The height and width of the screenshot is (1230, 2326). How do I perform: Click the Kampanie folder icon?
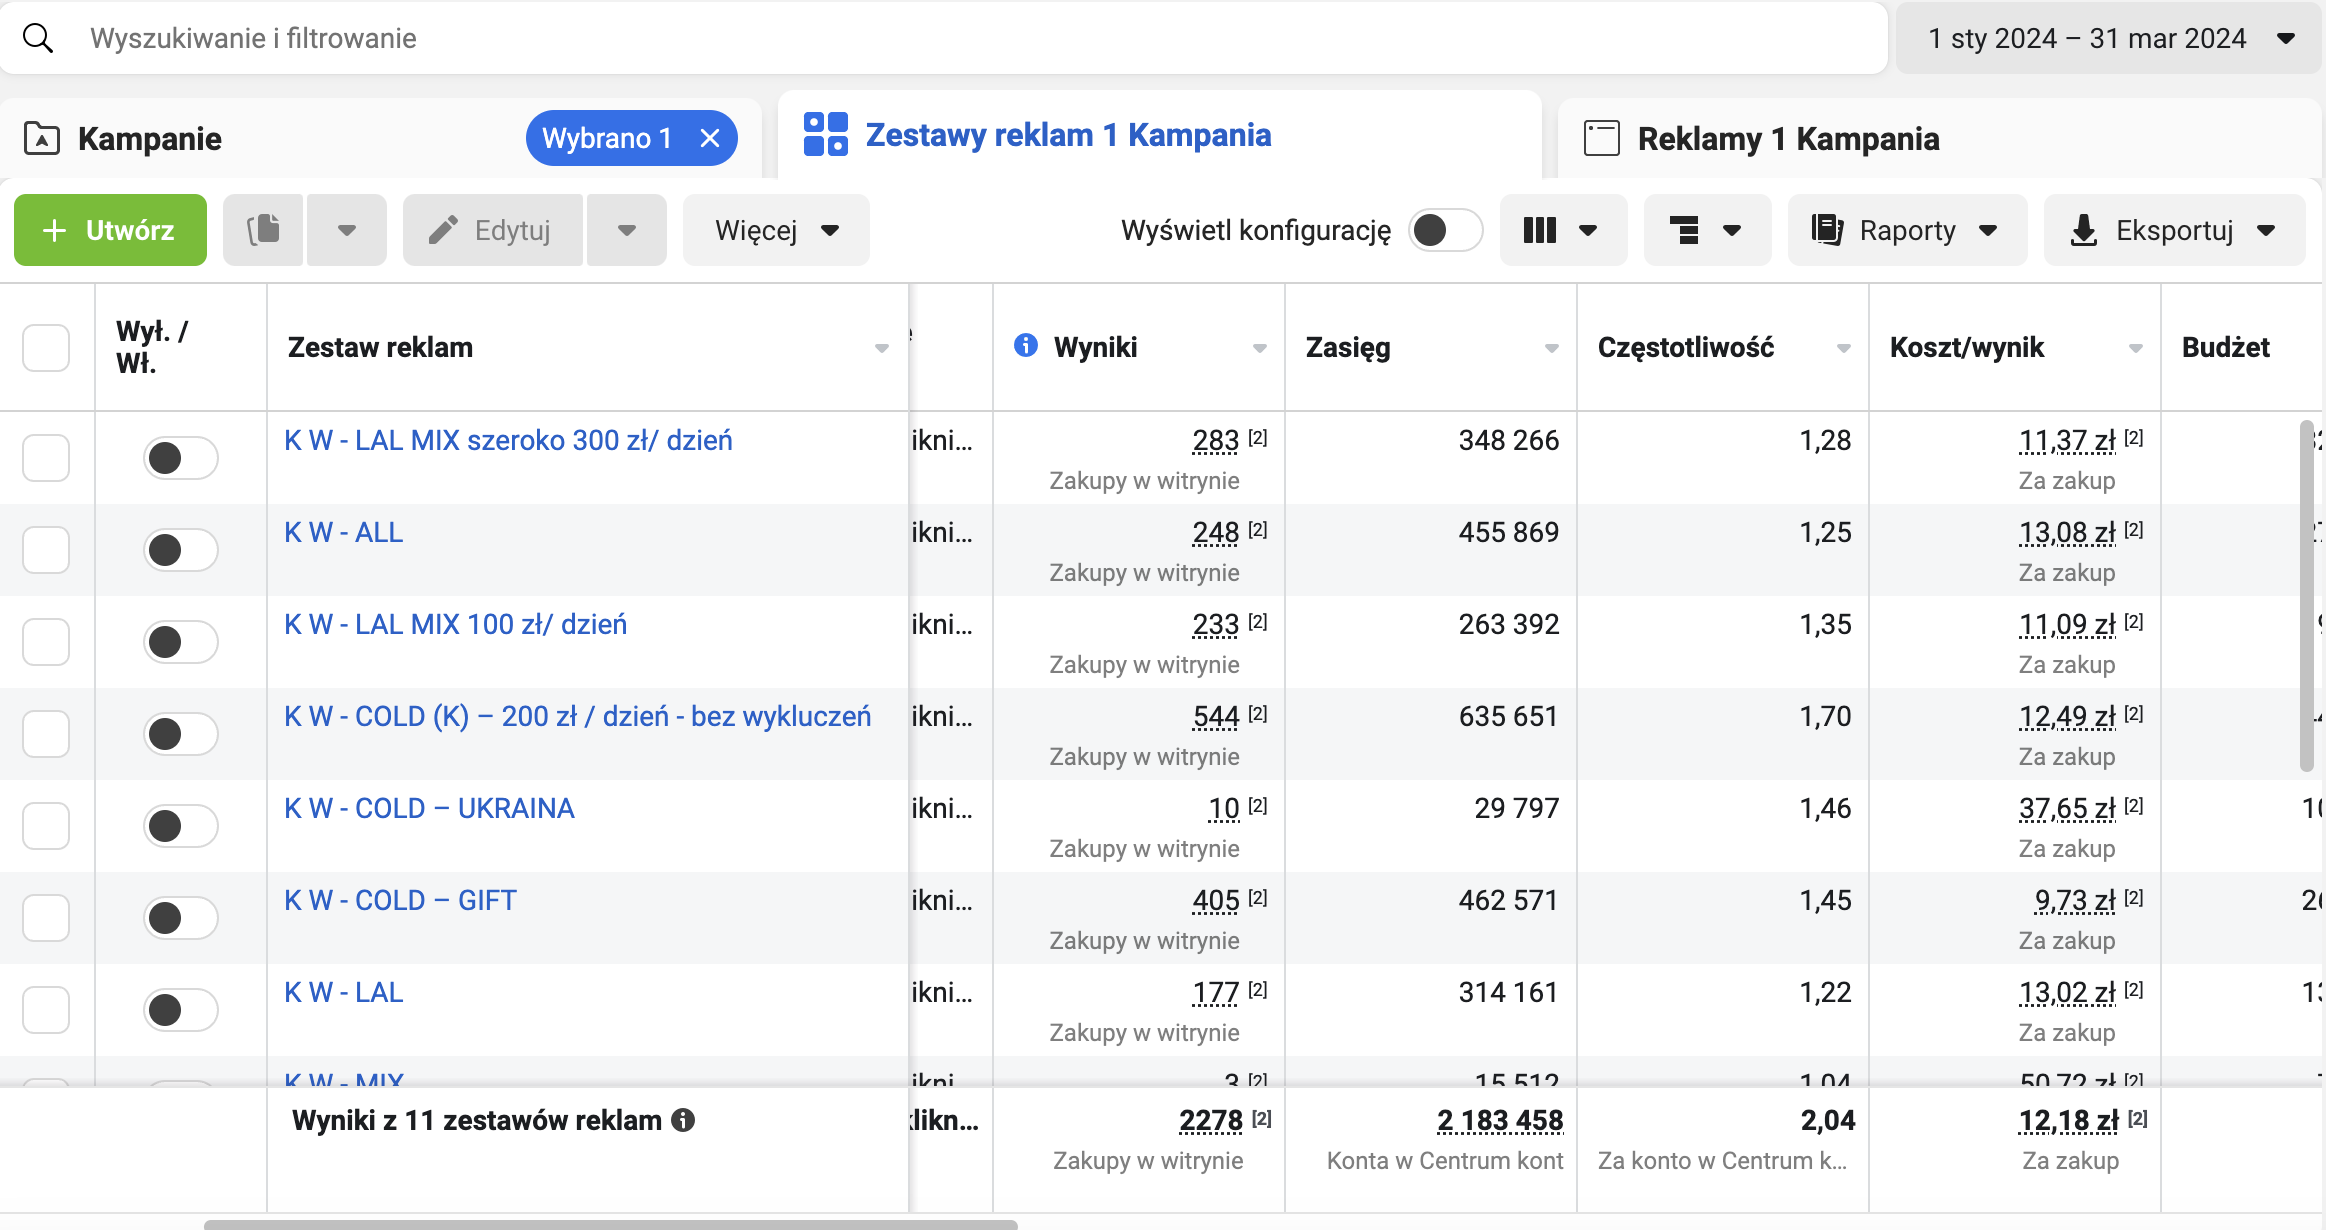42,138
